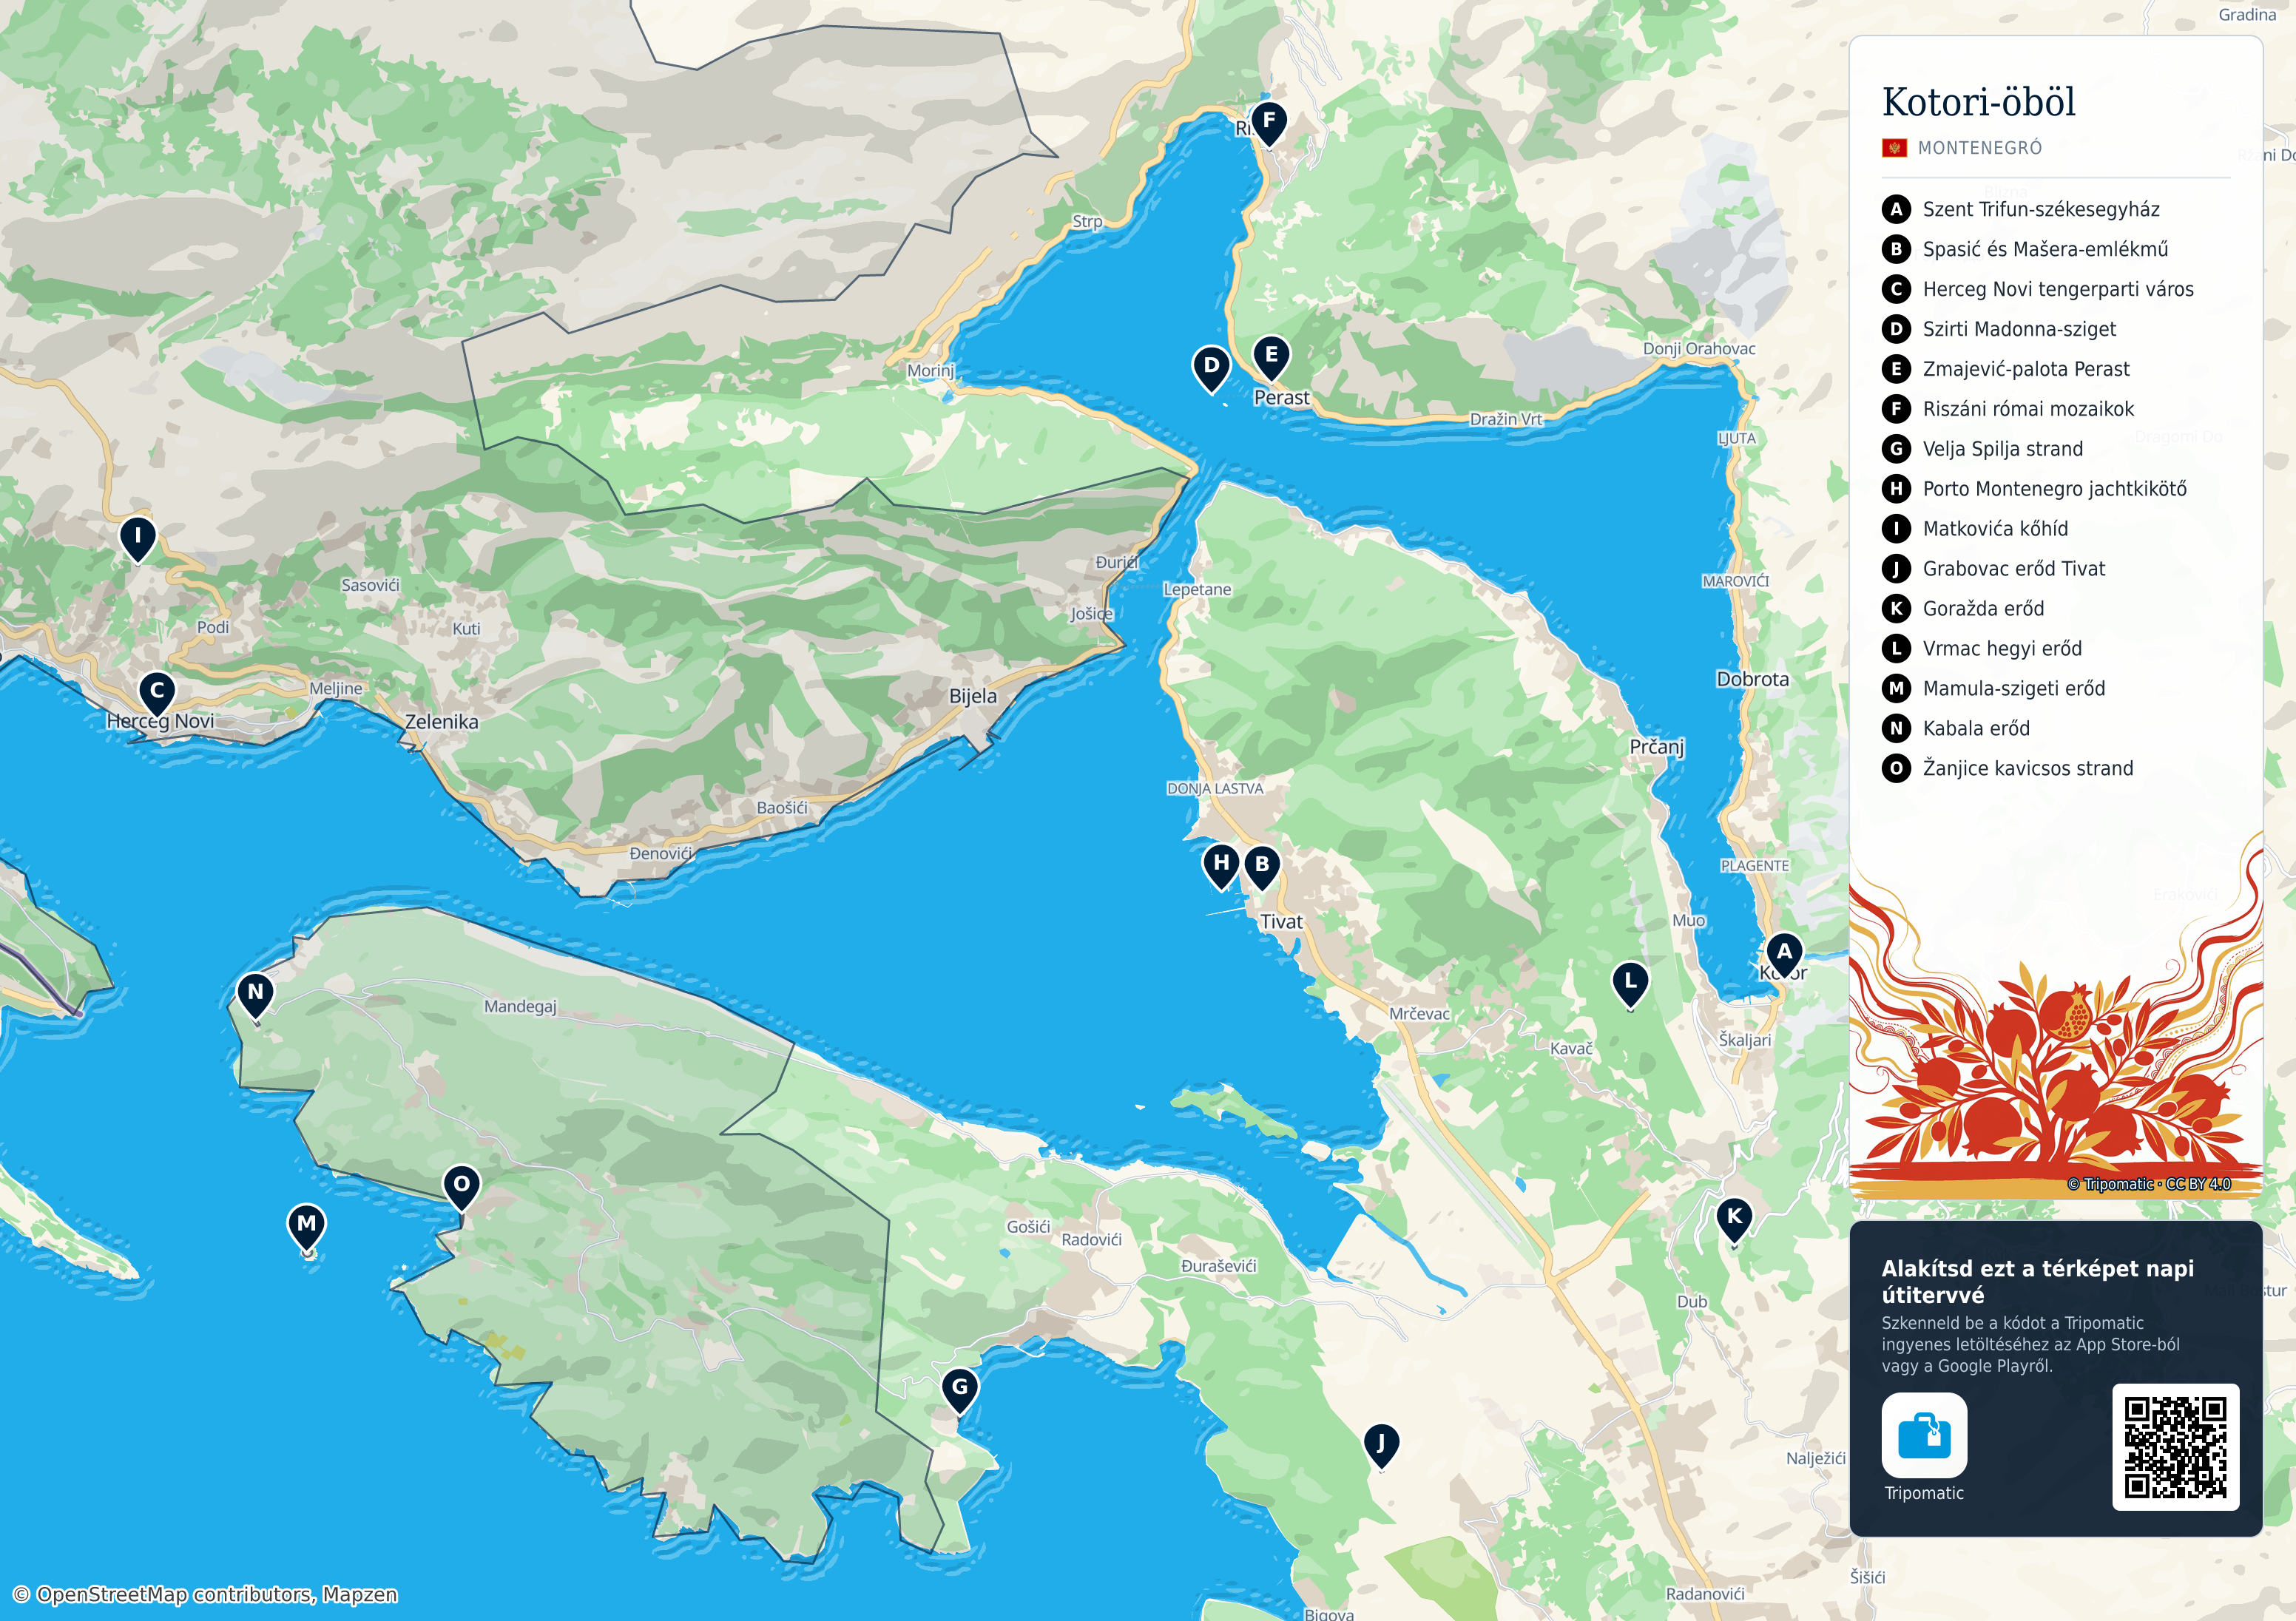Click the 'Dobrota' town label on map
The image size is (2296, 1621).
[x=1753, y=679]
